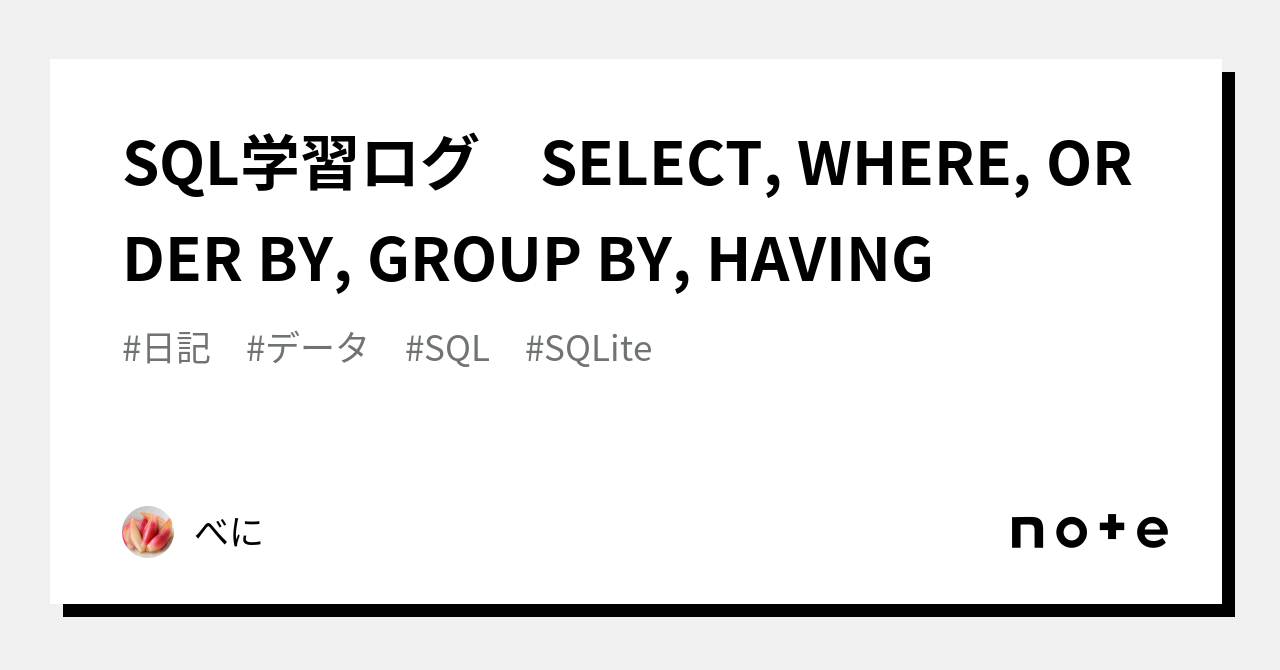The width and height of the screenshot is (1280, 670).
Task: Click the word HAVING in the title
Action: pos(820,258)
